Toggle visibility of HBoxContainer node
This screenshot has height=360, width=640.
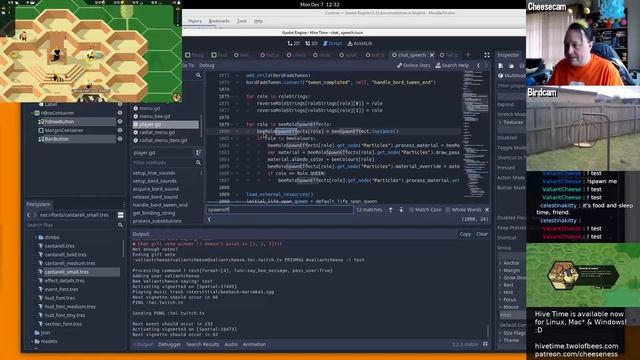coord(120,113)
